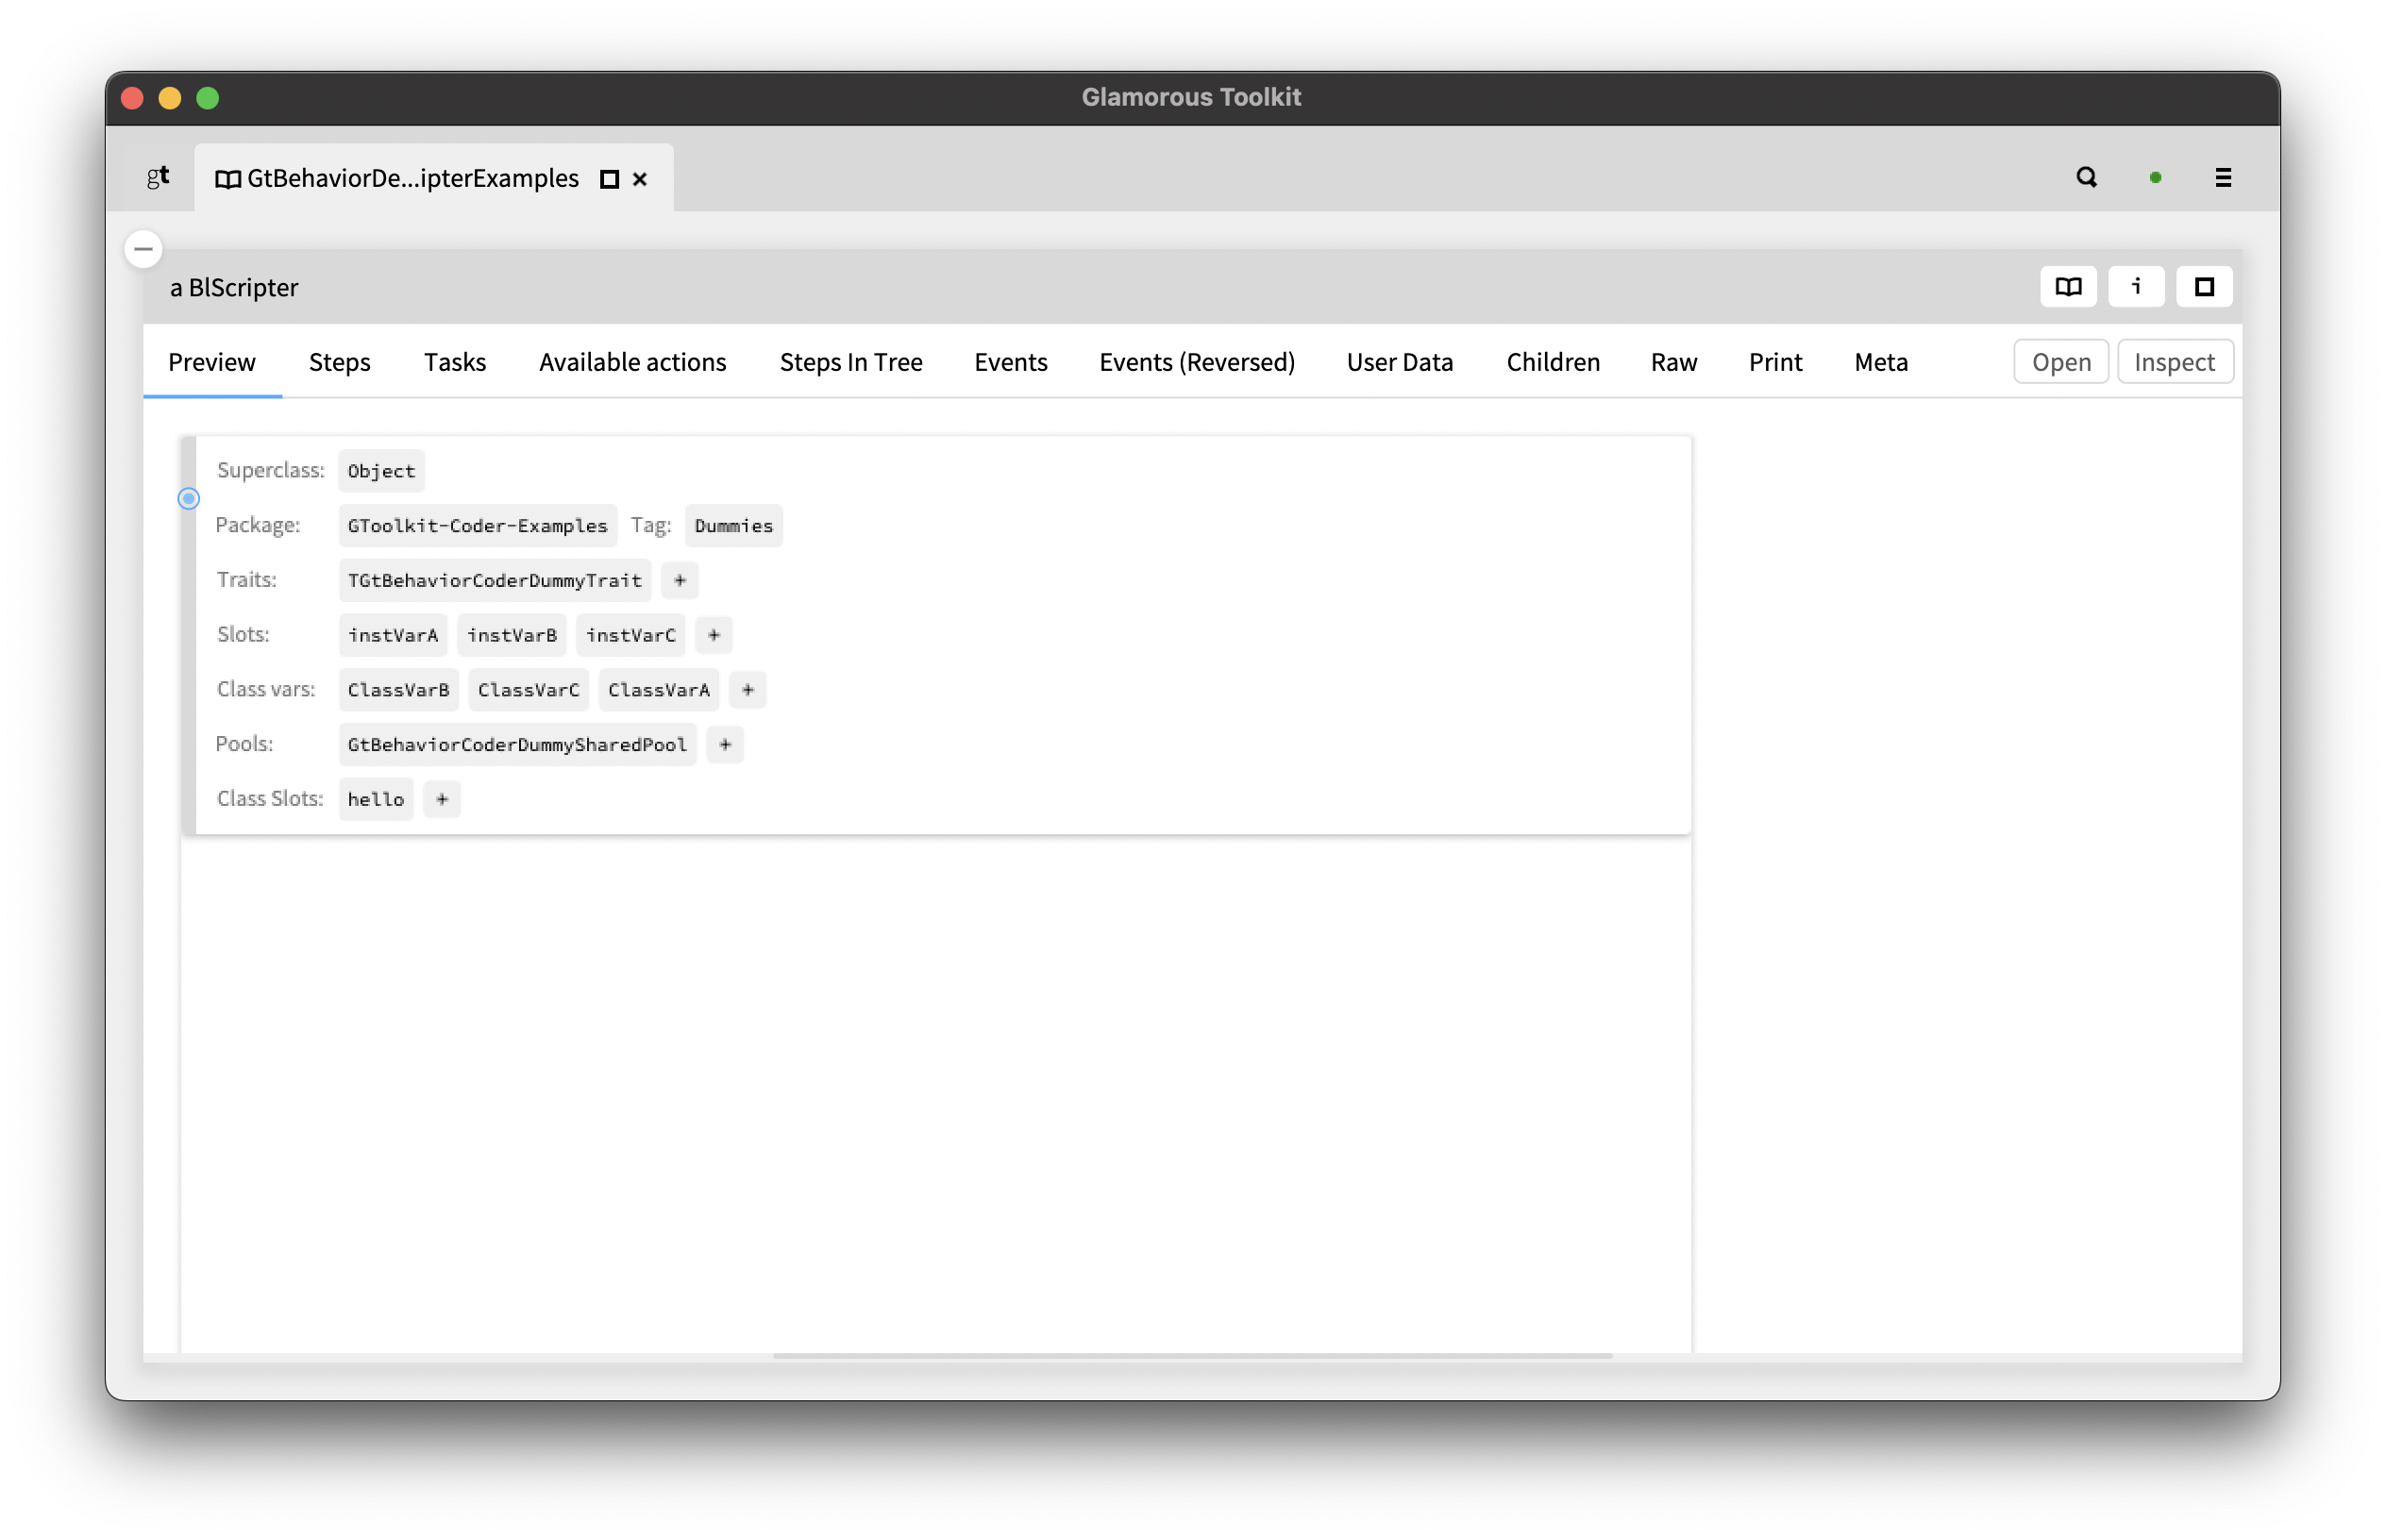The height and width of the screenshot is (1540, 2386).
Task: Select the radio marker beside the class definition card
Action: pyautogui.click(x=188, y=498)
